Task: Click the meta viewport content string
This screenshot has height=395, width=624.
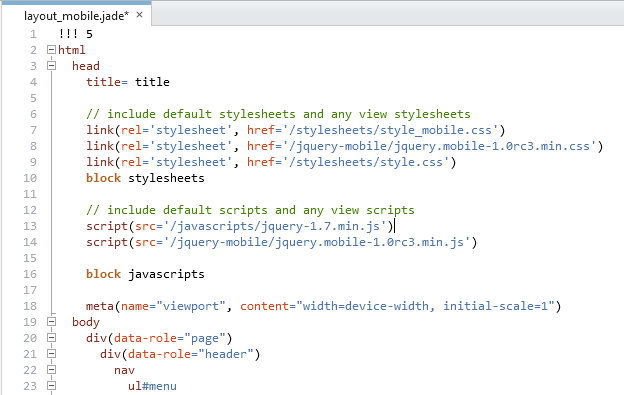Action: point(425,306)
